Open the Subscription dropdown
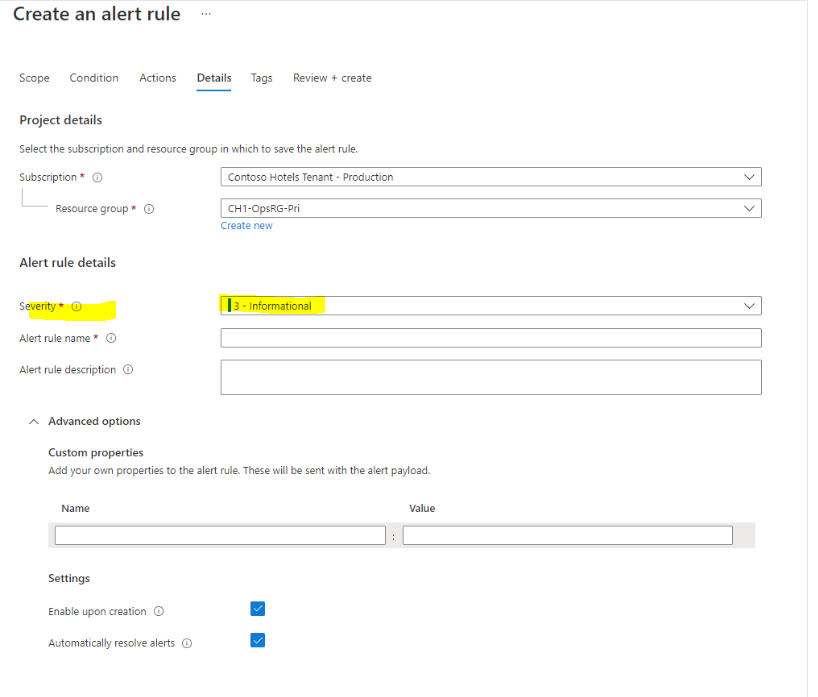 (749, 176)
